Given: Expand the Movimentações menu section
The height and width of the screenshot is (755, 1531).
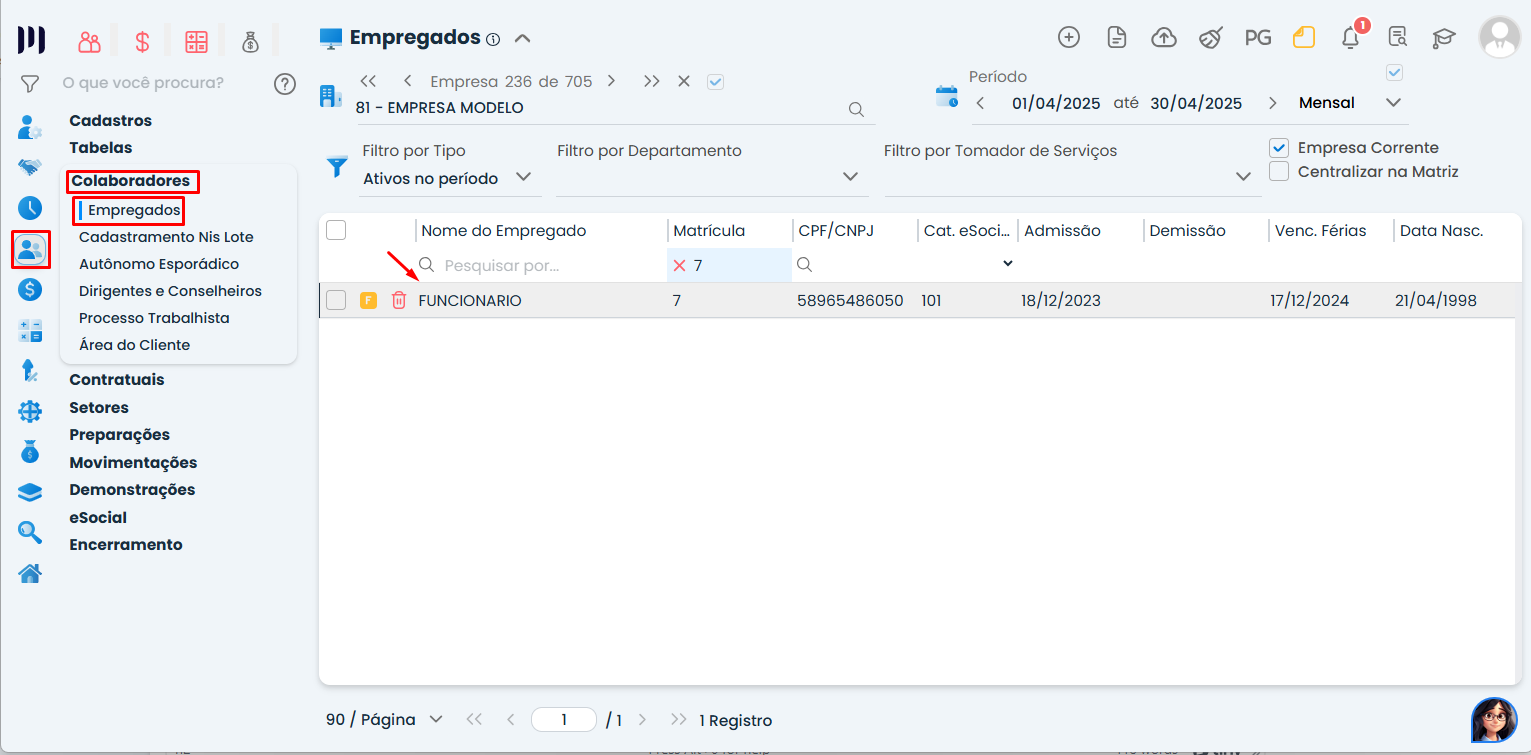Looking at the screenshot, I should click(x=133, y=463).
